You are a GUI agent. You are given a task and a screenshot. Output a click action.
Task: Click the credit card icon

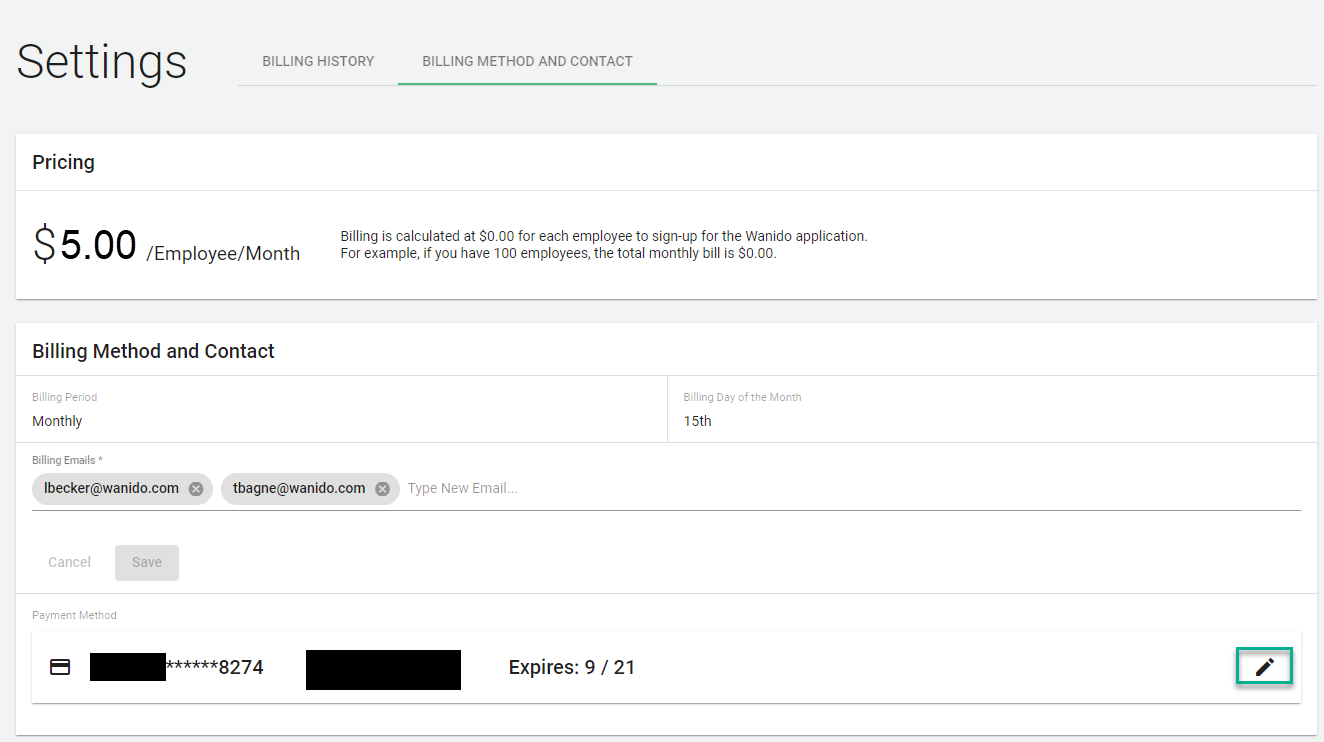click(x=60, y=667)
